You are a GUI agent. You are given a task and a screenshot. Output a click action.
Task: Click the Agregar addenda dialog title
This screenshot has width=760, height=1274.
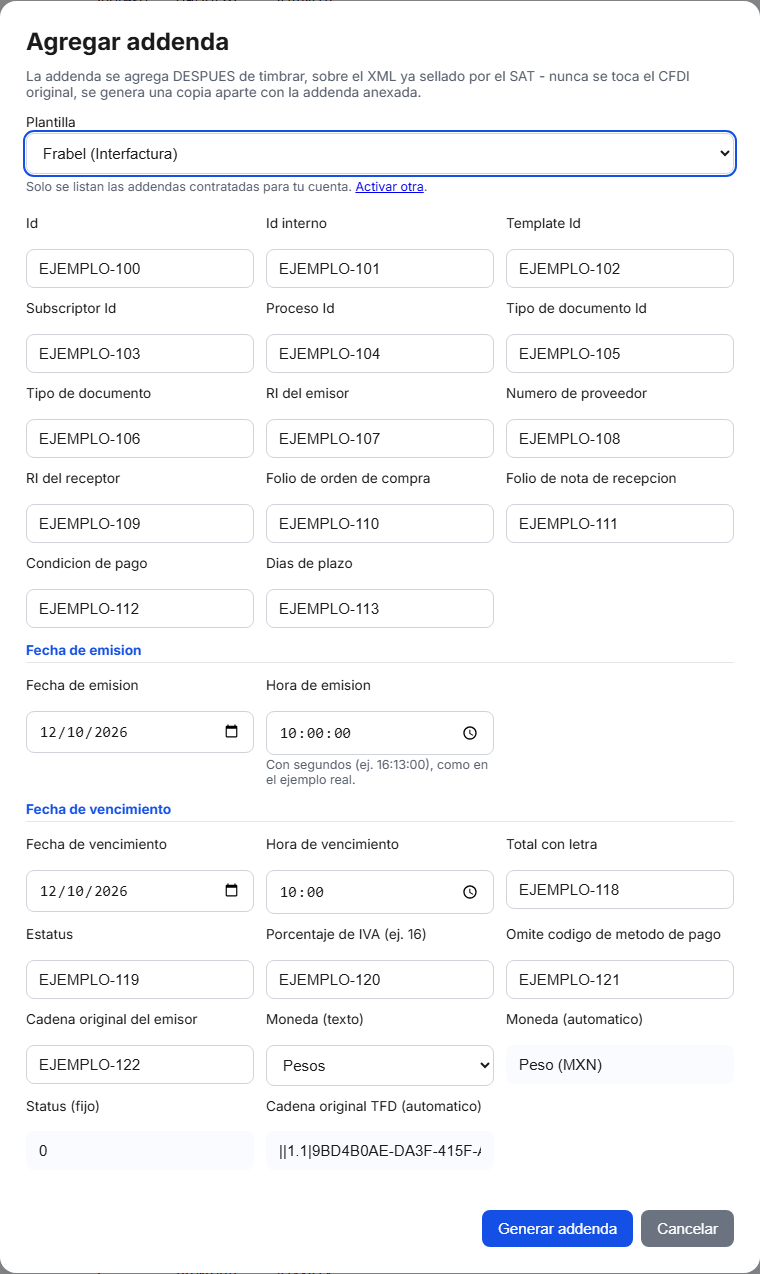click(x=127, y=42)
